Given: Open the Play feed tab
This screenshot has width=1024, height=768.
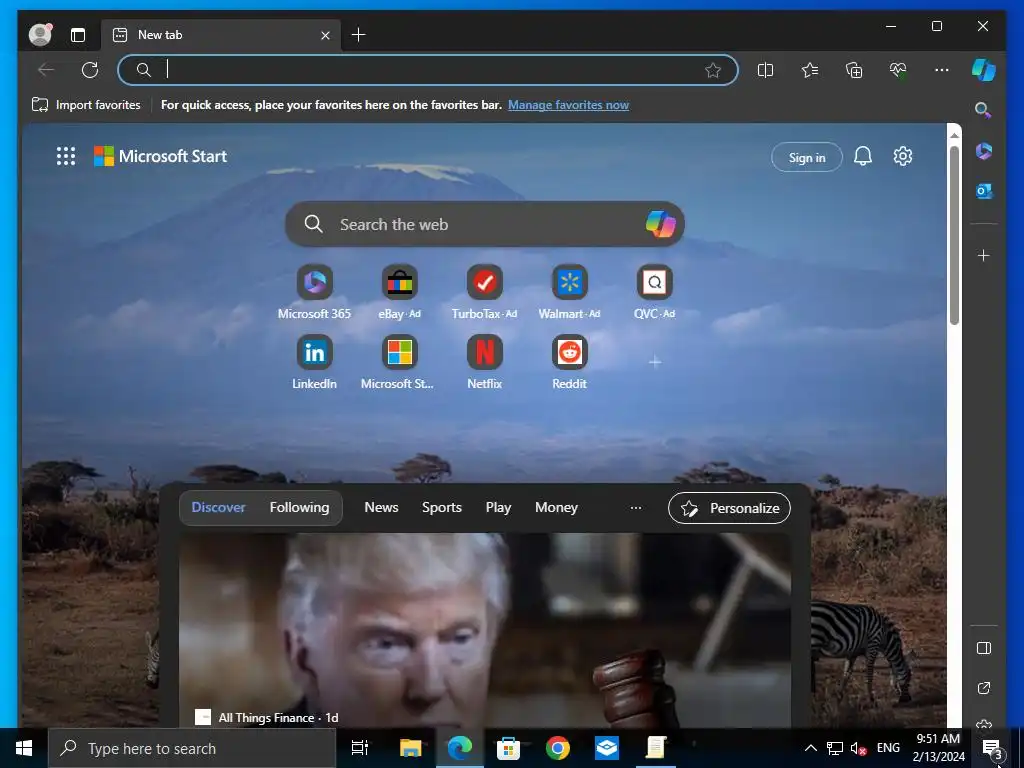Looking at the screenshot, I should [498, 507].
